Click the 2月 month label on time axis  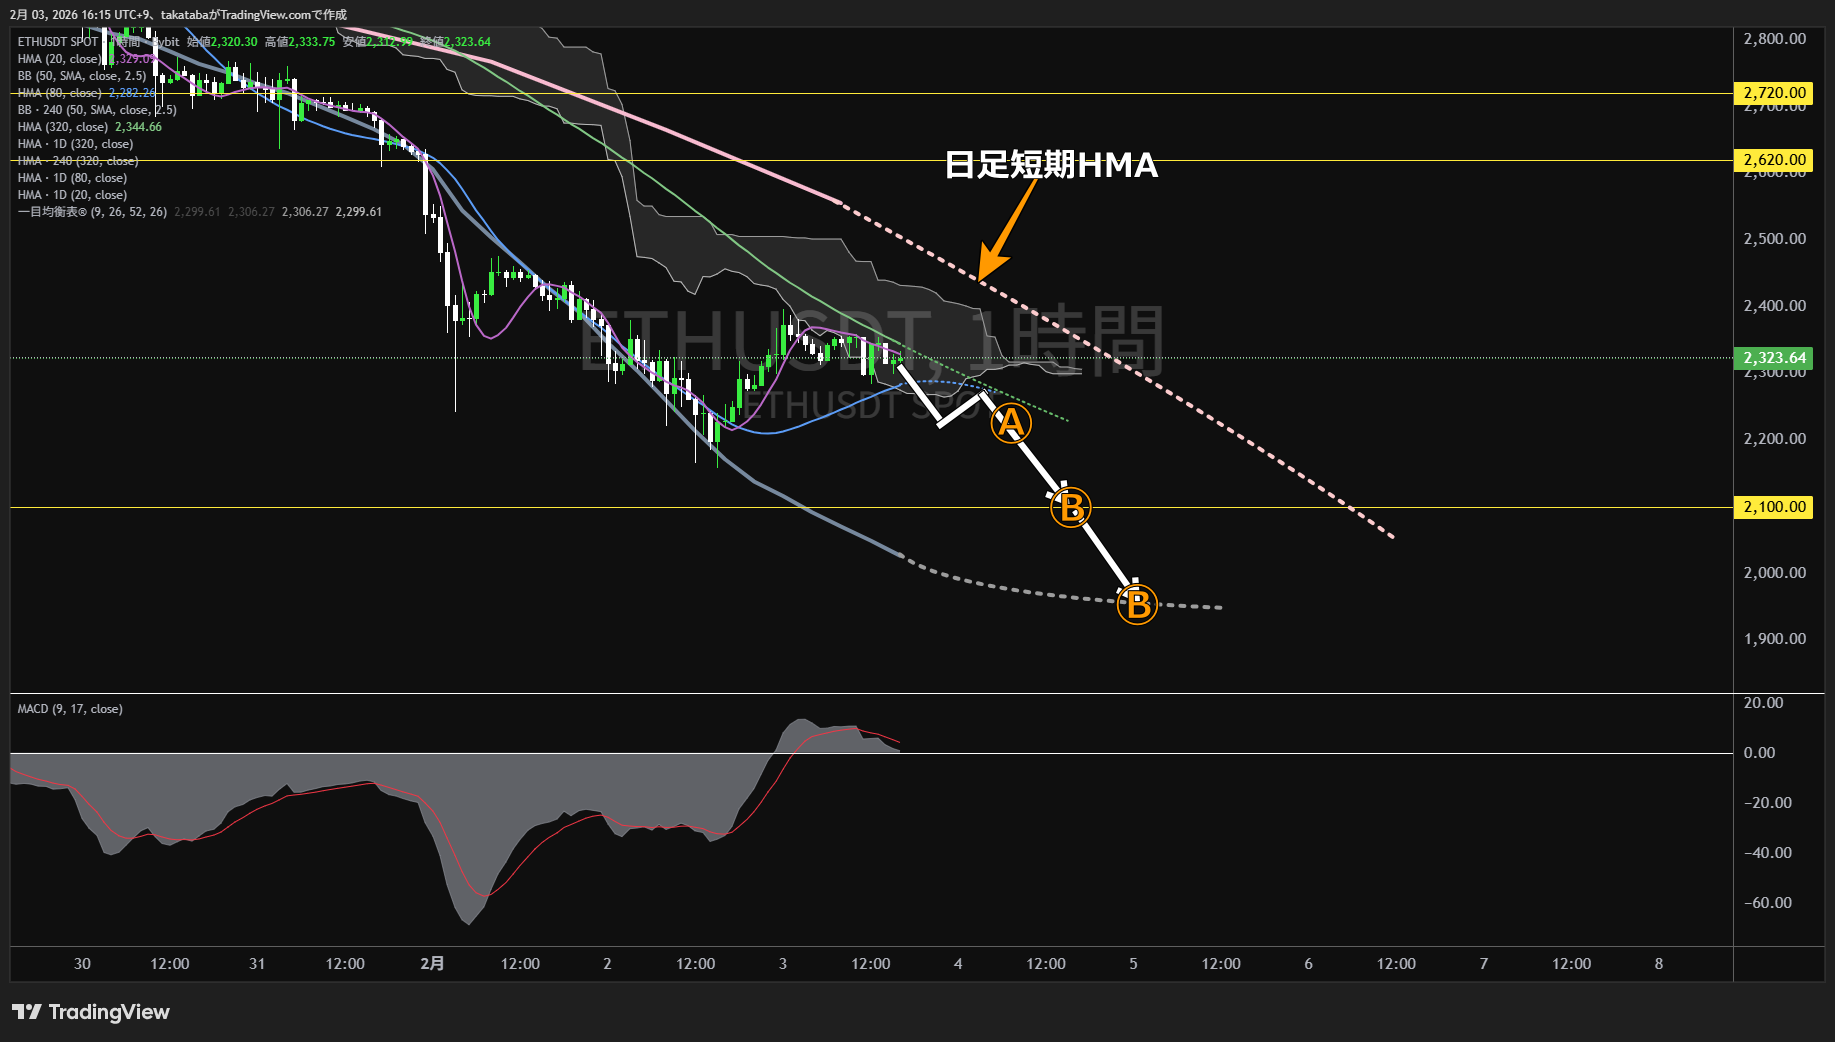click(x=432, y=964)
